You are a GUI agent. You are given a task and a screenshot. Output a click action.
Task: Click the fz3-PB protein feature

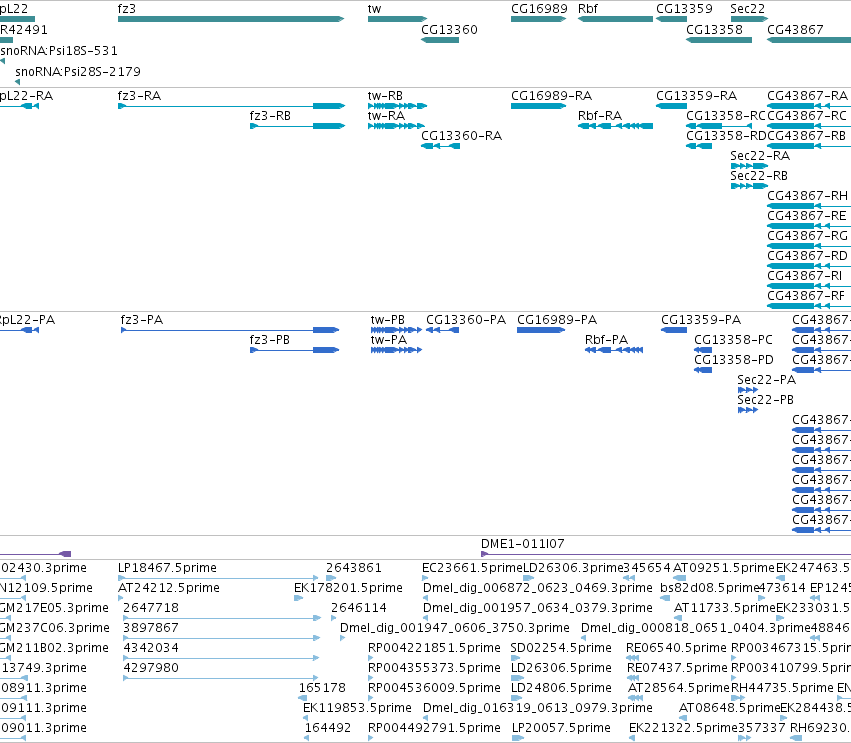click(295, 350)
